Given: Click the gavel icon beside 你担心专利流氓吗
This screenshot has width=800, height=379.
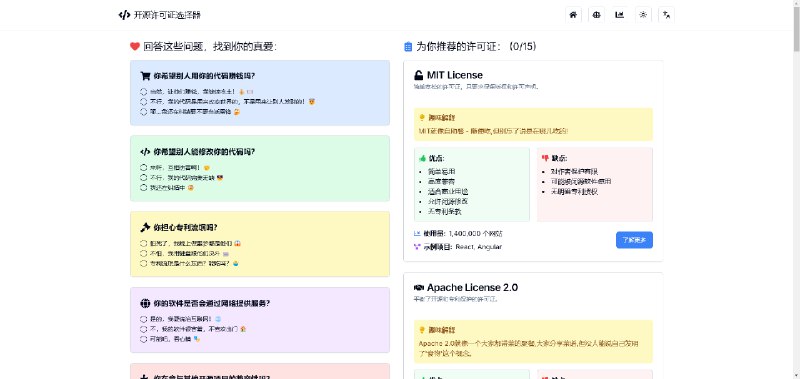Looking at the screenshot, I should tap(145, 228).
